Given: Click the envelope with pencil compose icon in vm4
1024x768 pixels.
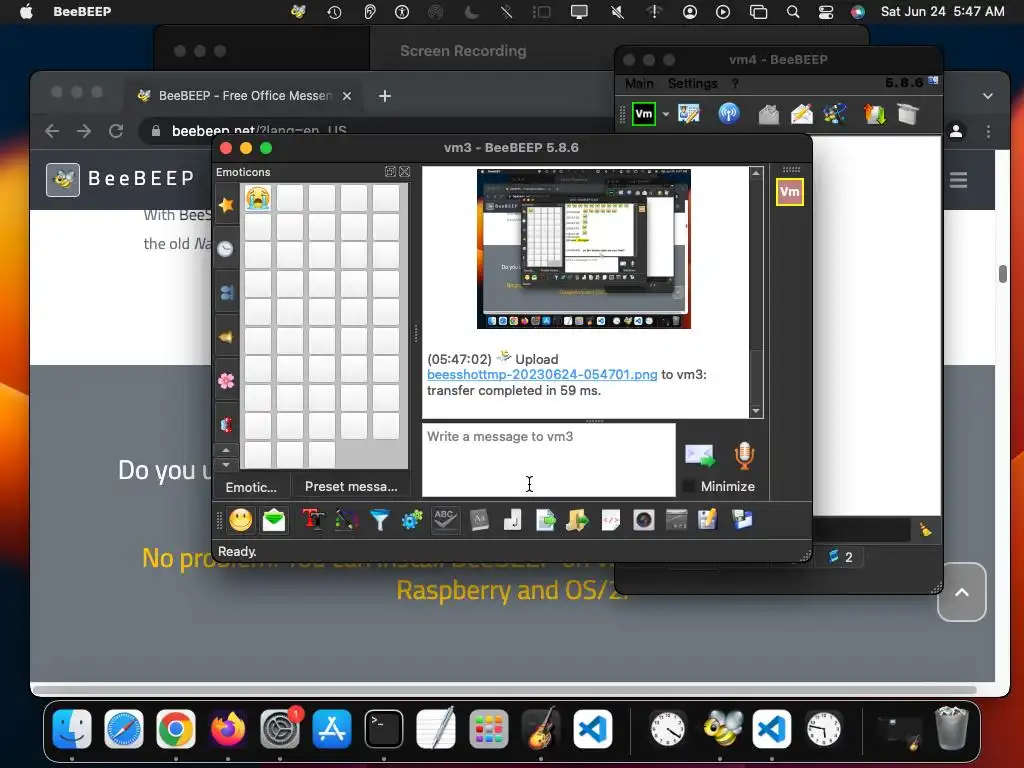Looking at the screenshot, I should coord(802,114).
